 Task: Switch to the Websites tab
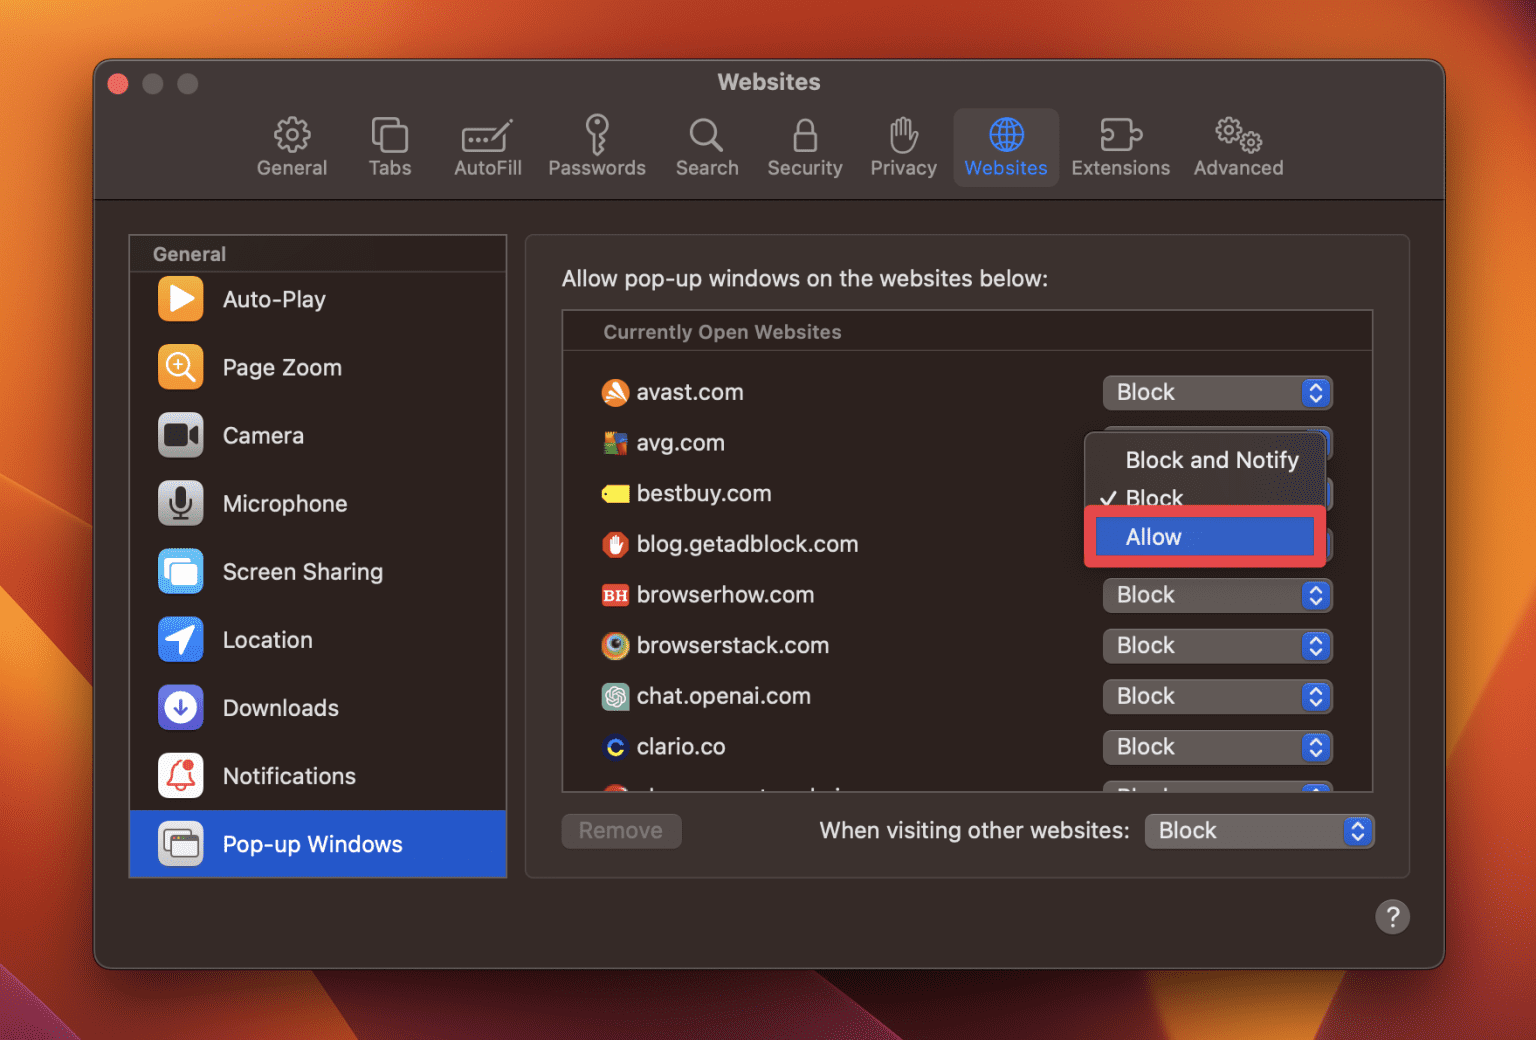click(x=1005, y=146)
